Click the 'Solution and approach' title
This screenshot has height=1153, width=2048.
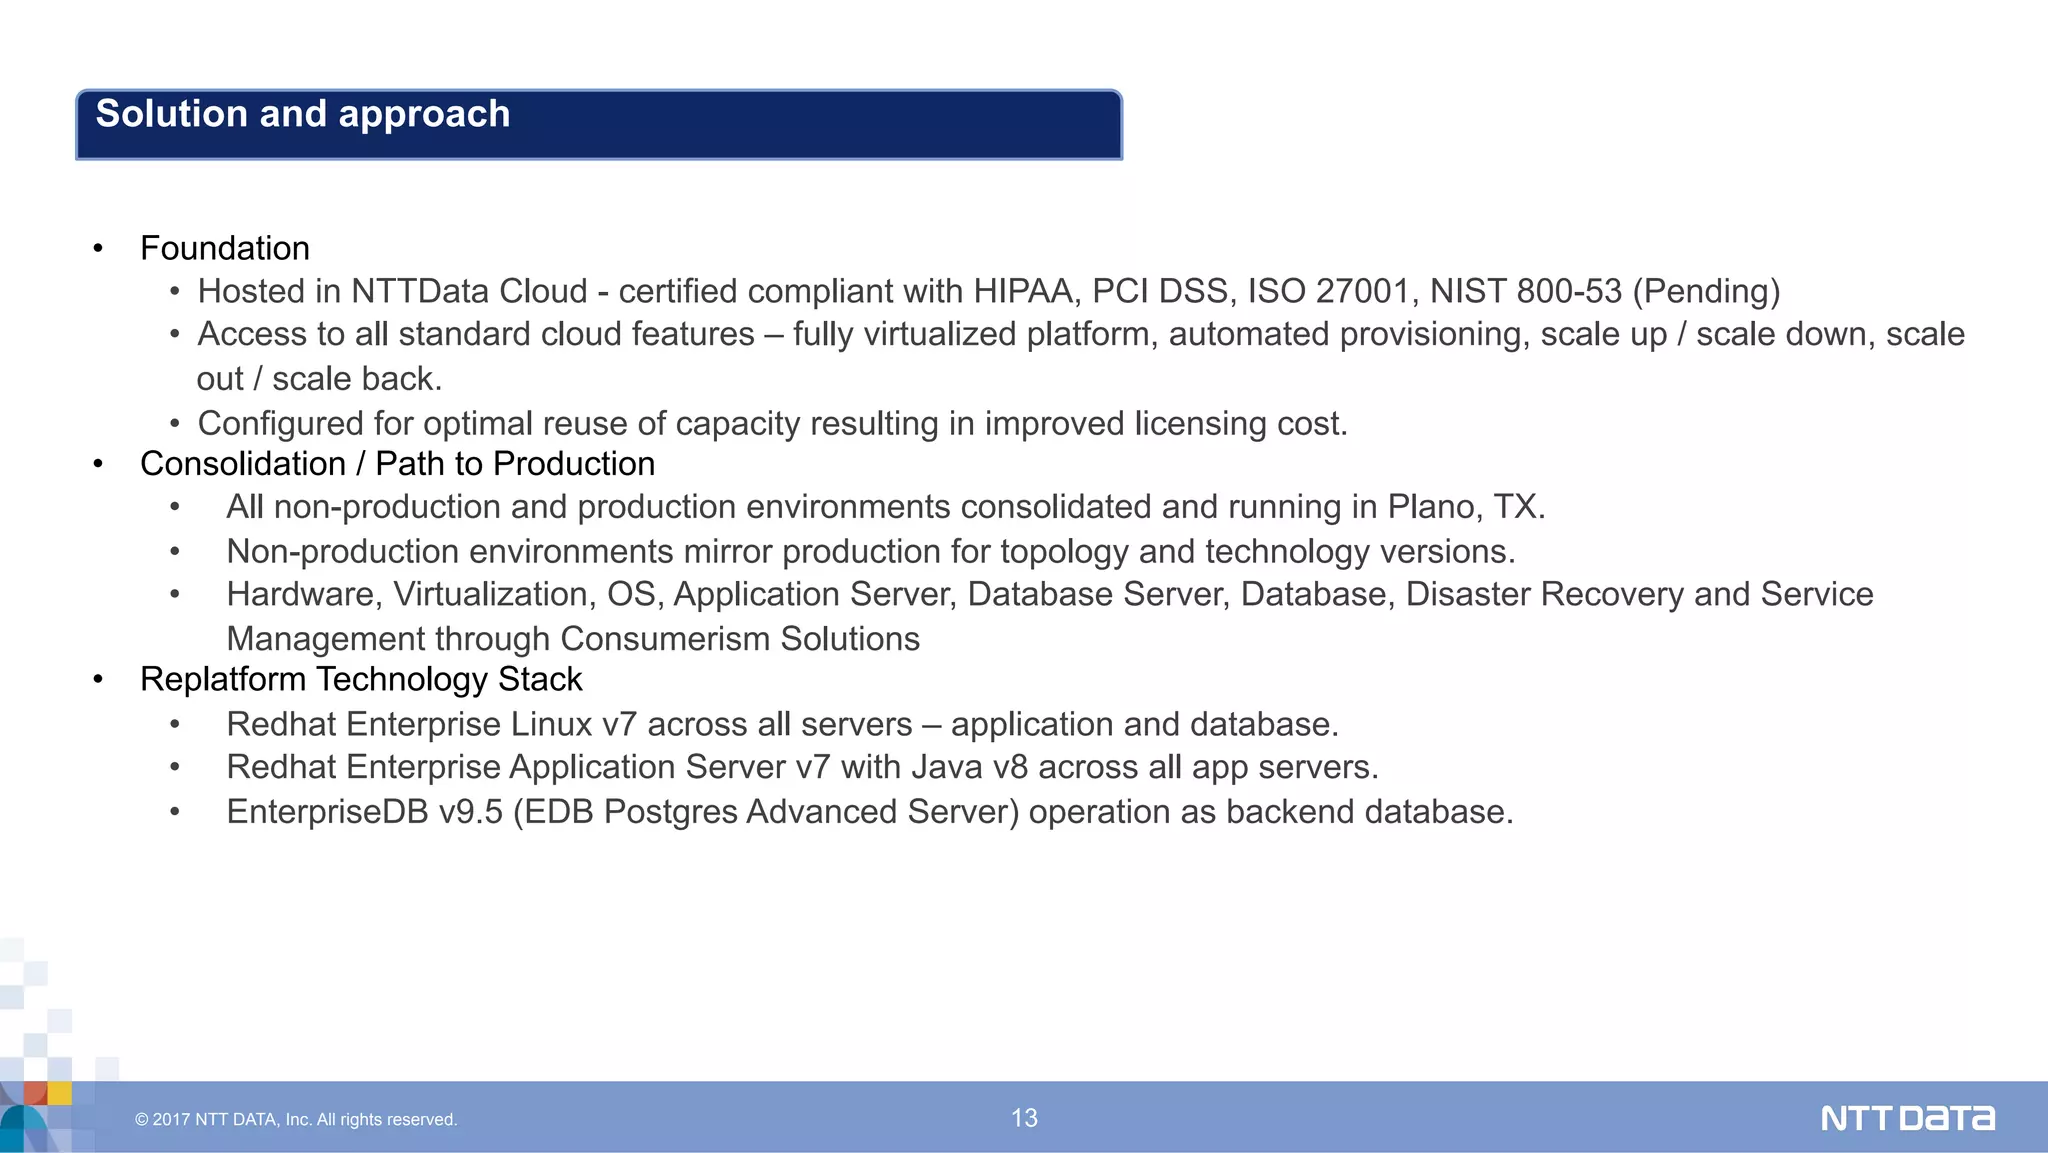click(x=303, y=114)
